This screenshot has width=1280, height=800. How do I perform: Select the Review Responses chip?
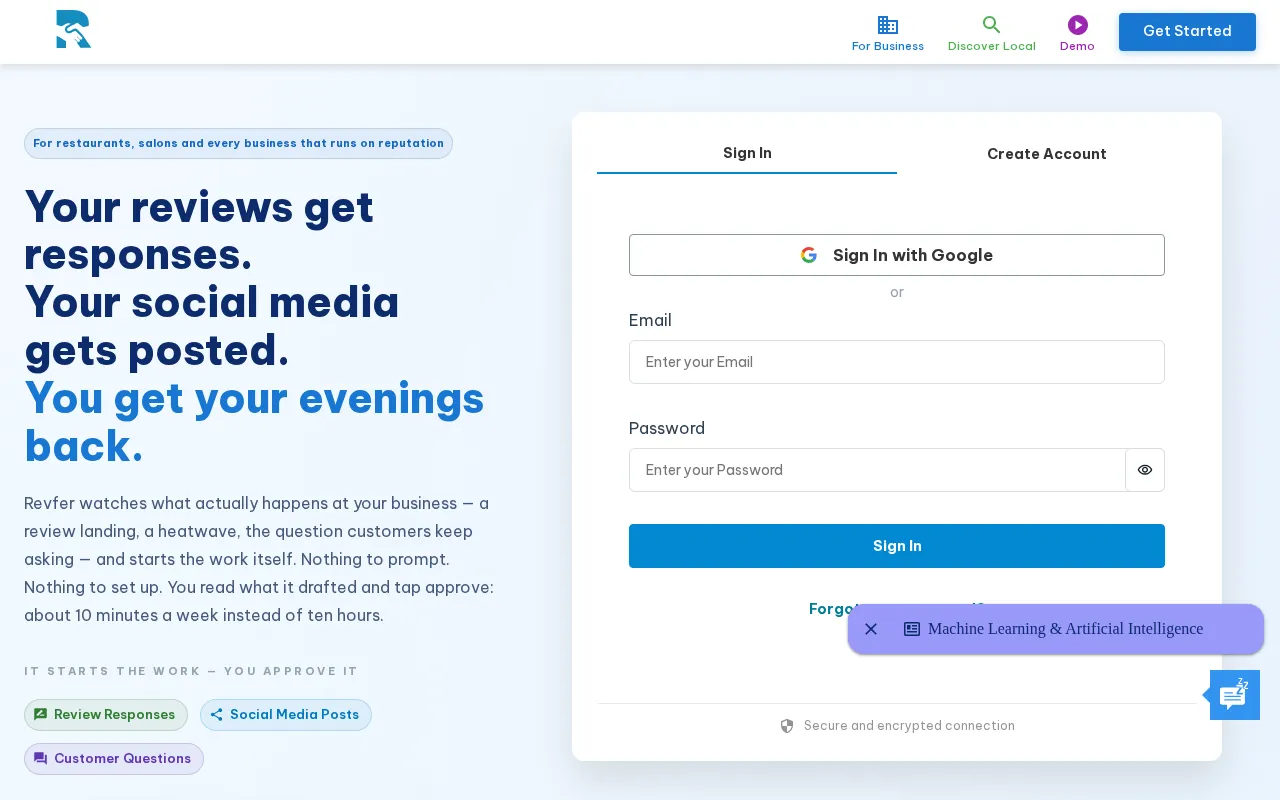[106, 715]
